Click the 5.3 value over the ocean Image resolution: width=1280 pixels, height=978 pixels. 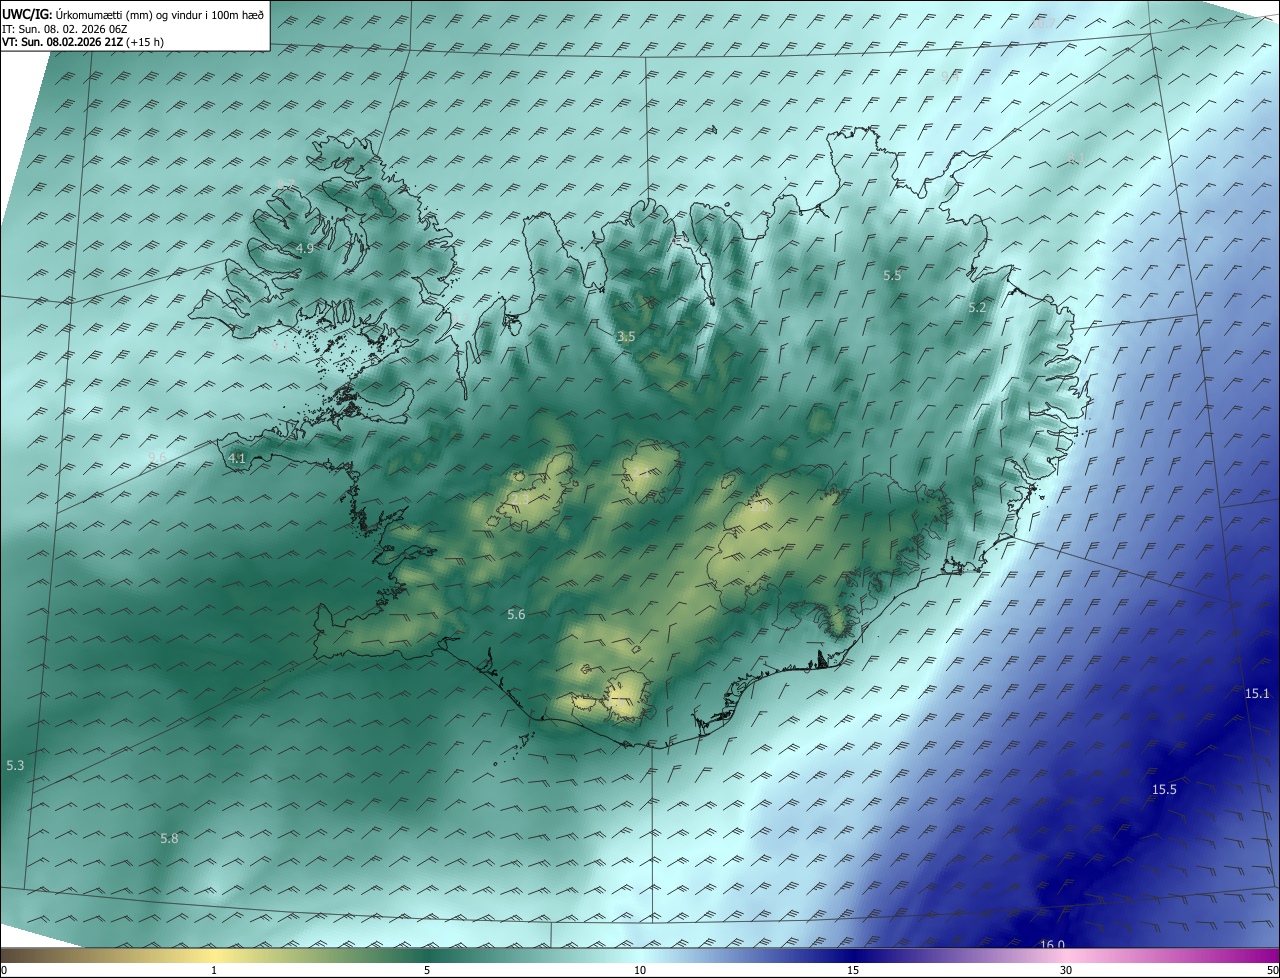coord(15,765)
